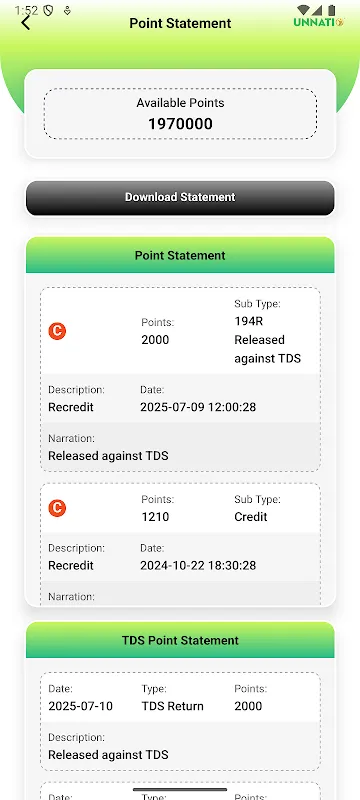
Task: Tap the Point Statement page title
Action: pyautogui.click(x=180, y=23)
